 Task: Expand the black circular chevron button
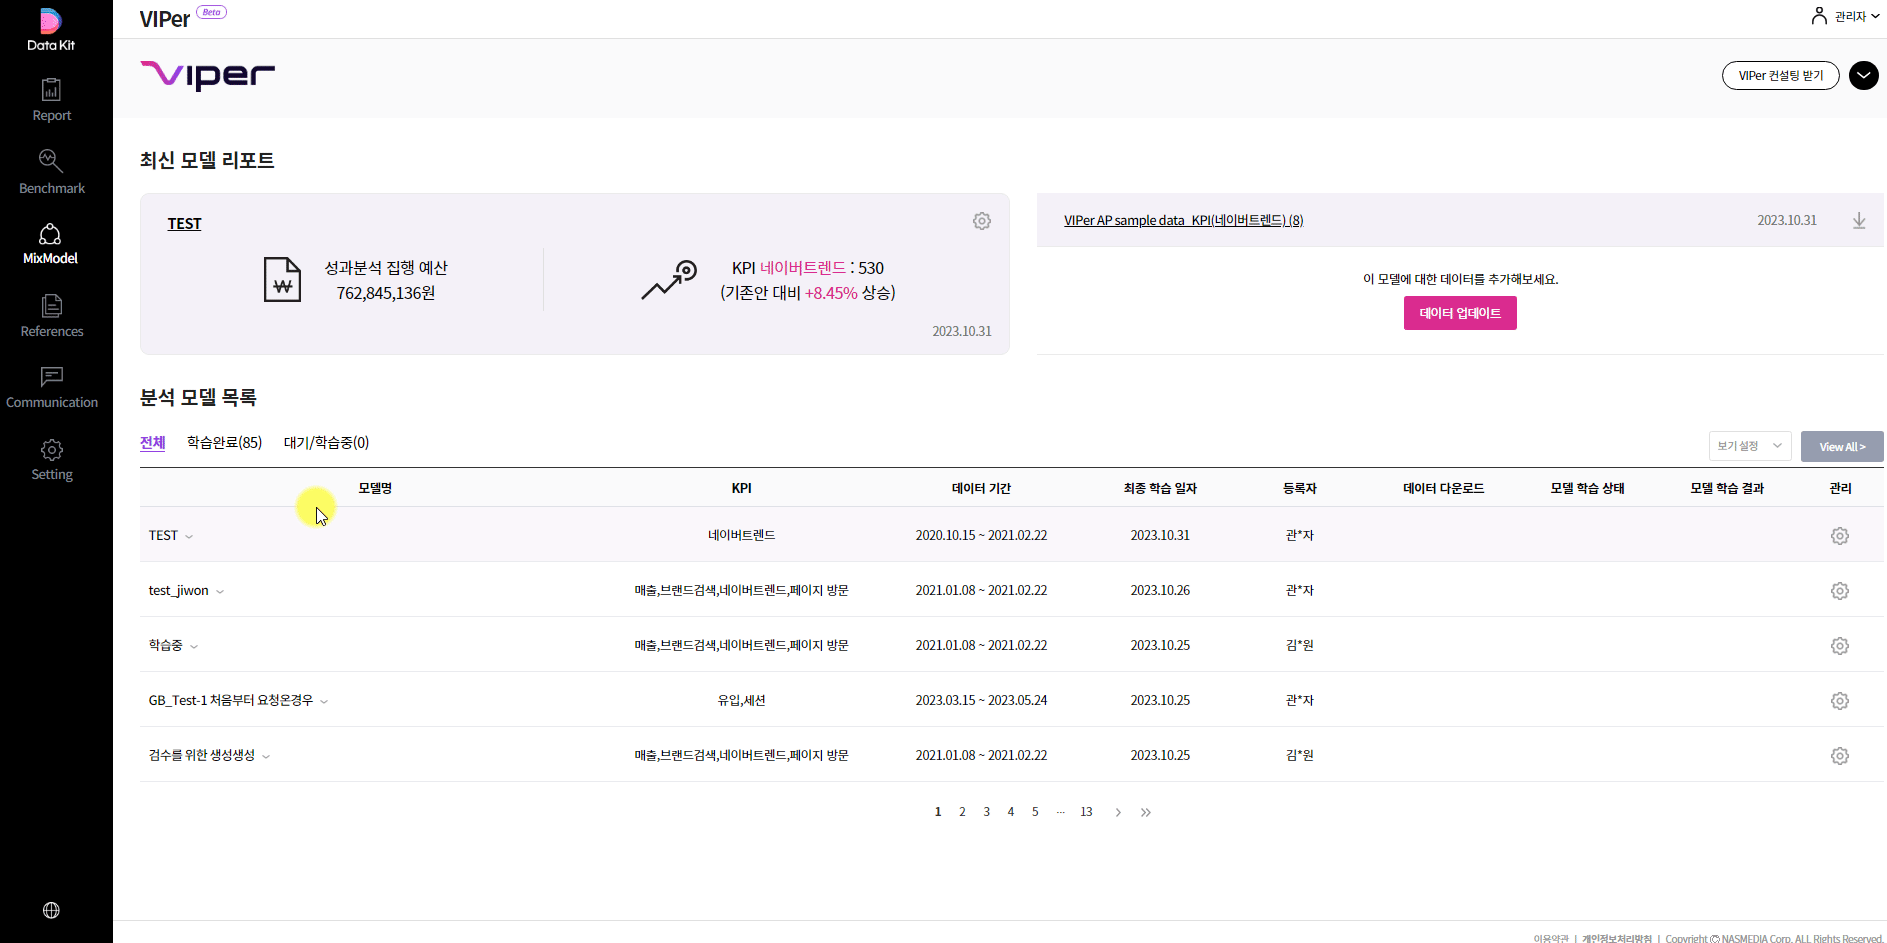coord(1864,75)
